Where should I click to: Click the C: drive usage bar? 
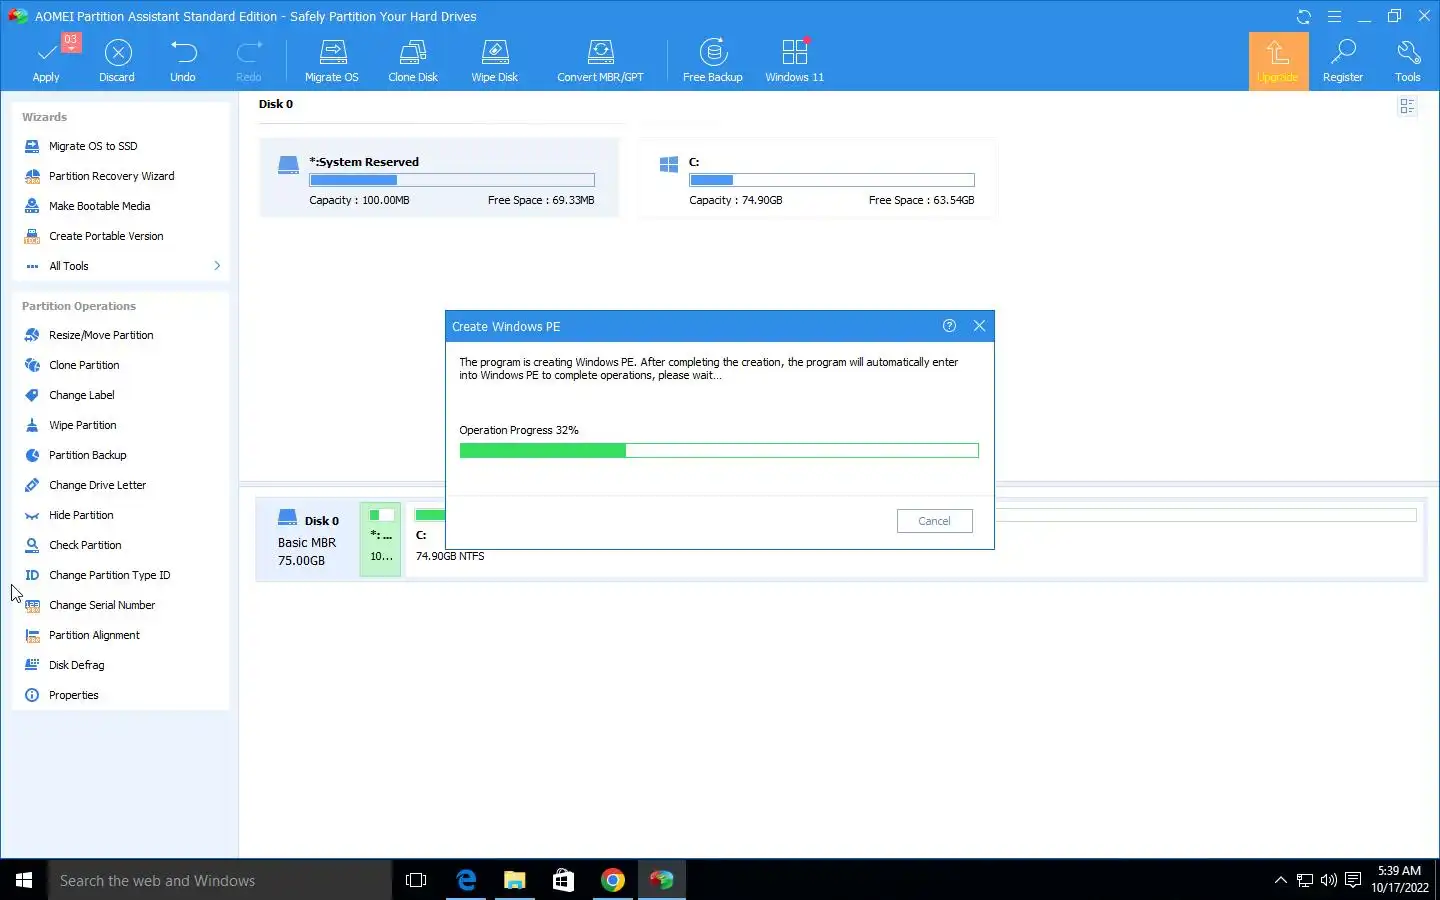click(x=832, y=180)
